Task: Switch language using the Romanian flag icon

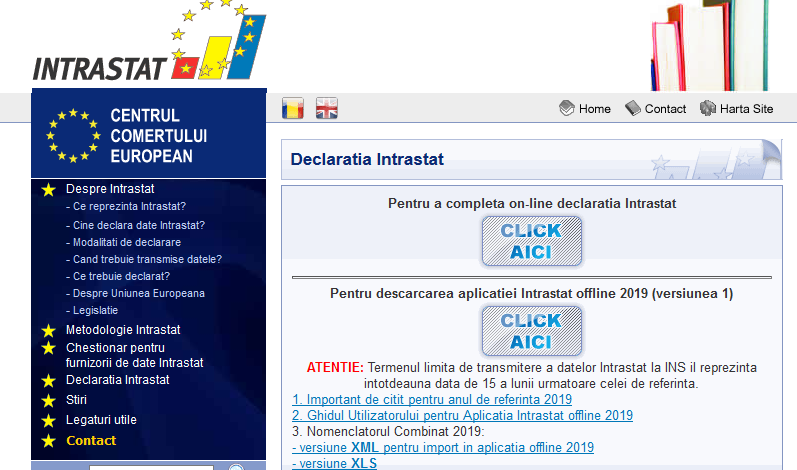Action: [293, 108]
